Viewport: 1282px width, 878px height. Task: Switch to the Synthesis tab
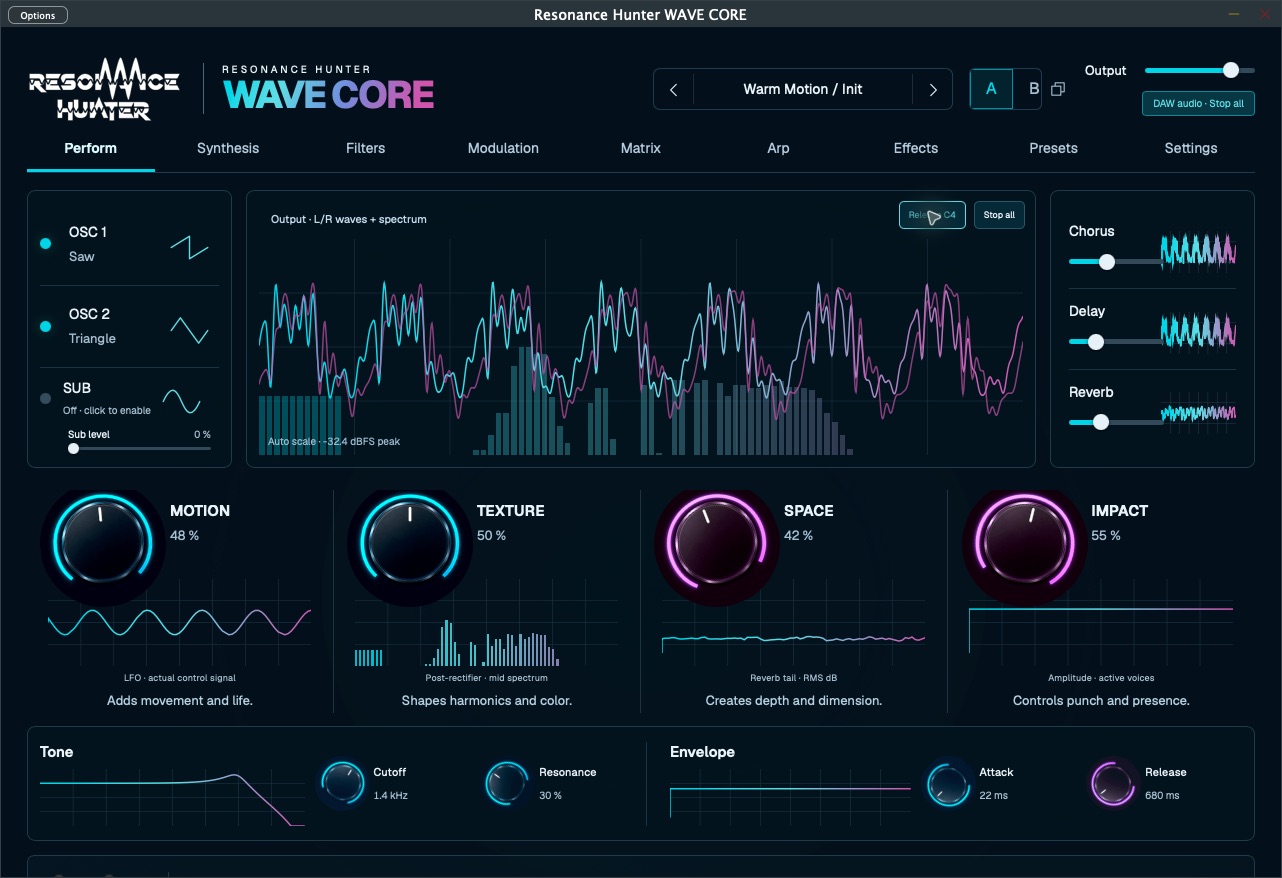coord(228,148)
